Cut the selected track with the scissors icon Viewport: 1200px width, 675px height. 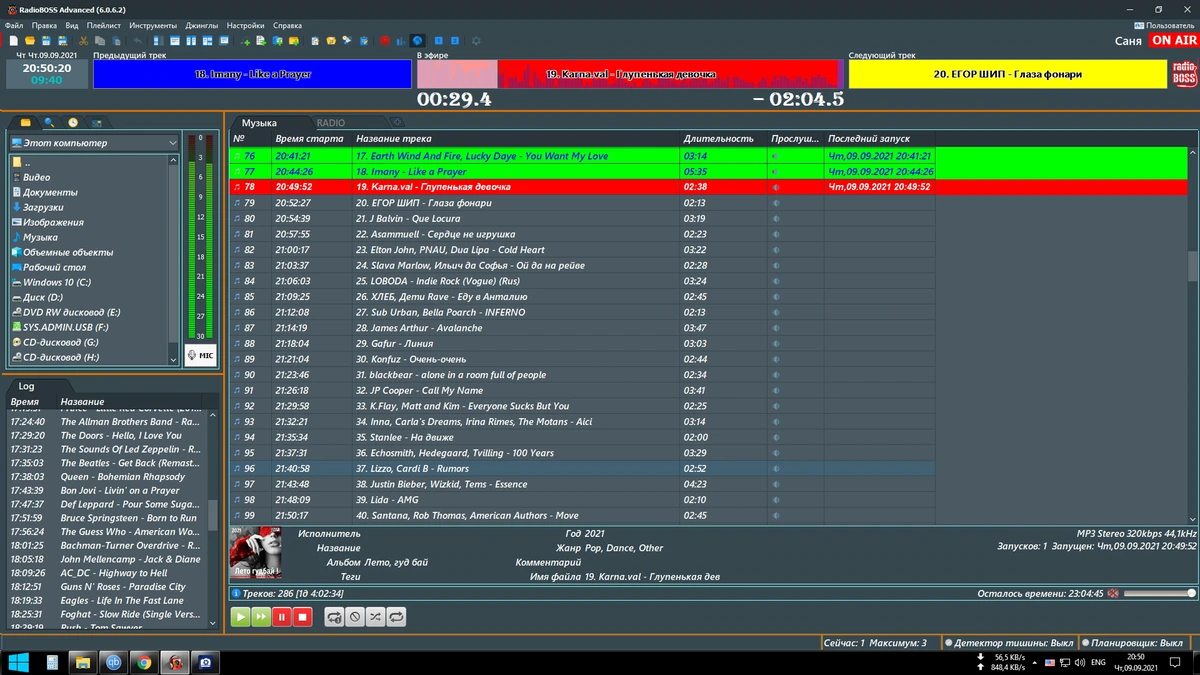pos(84,41)
